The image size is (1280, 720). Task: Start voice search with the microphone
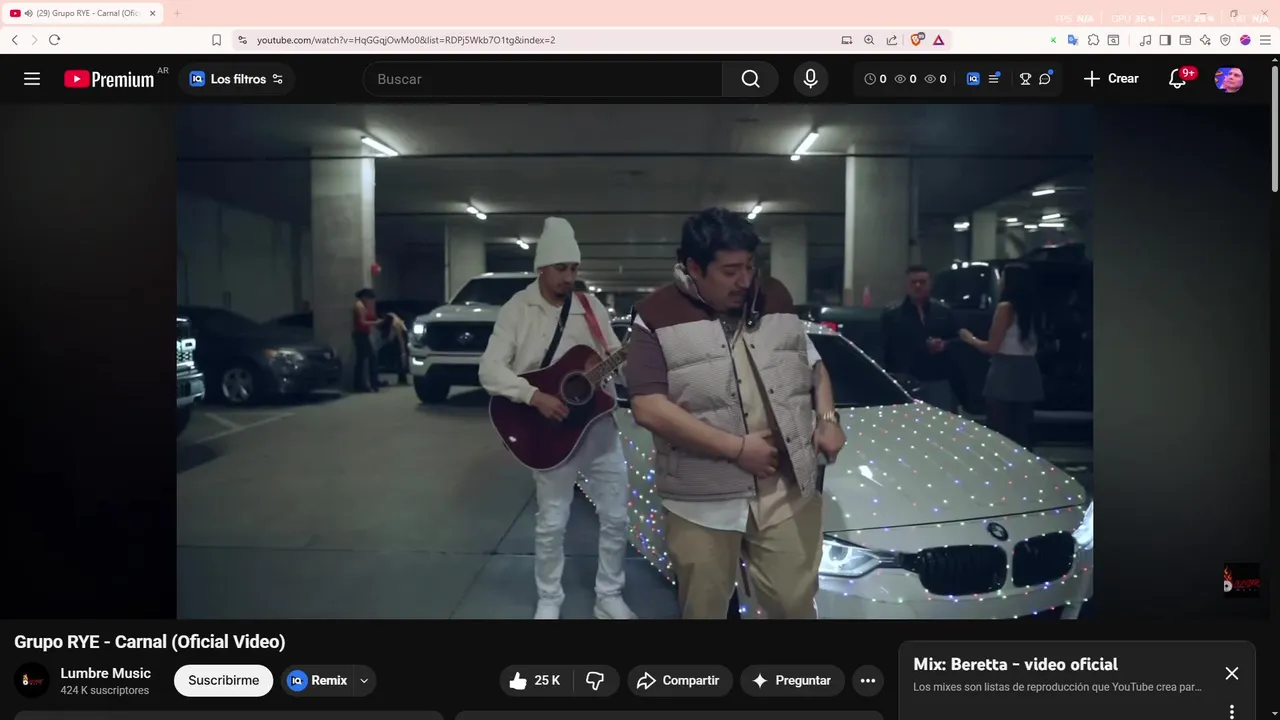(x=810, y=79)
